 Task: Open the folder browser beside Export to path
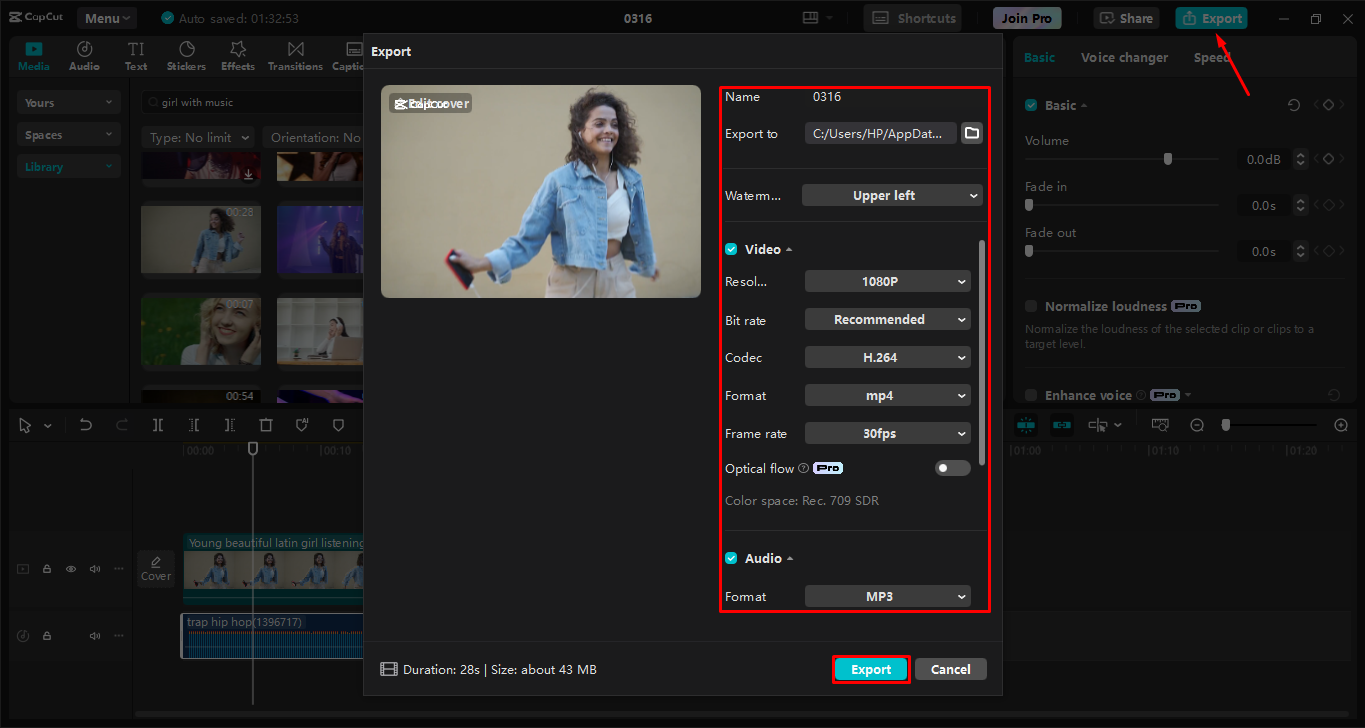(971, 132)
